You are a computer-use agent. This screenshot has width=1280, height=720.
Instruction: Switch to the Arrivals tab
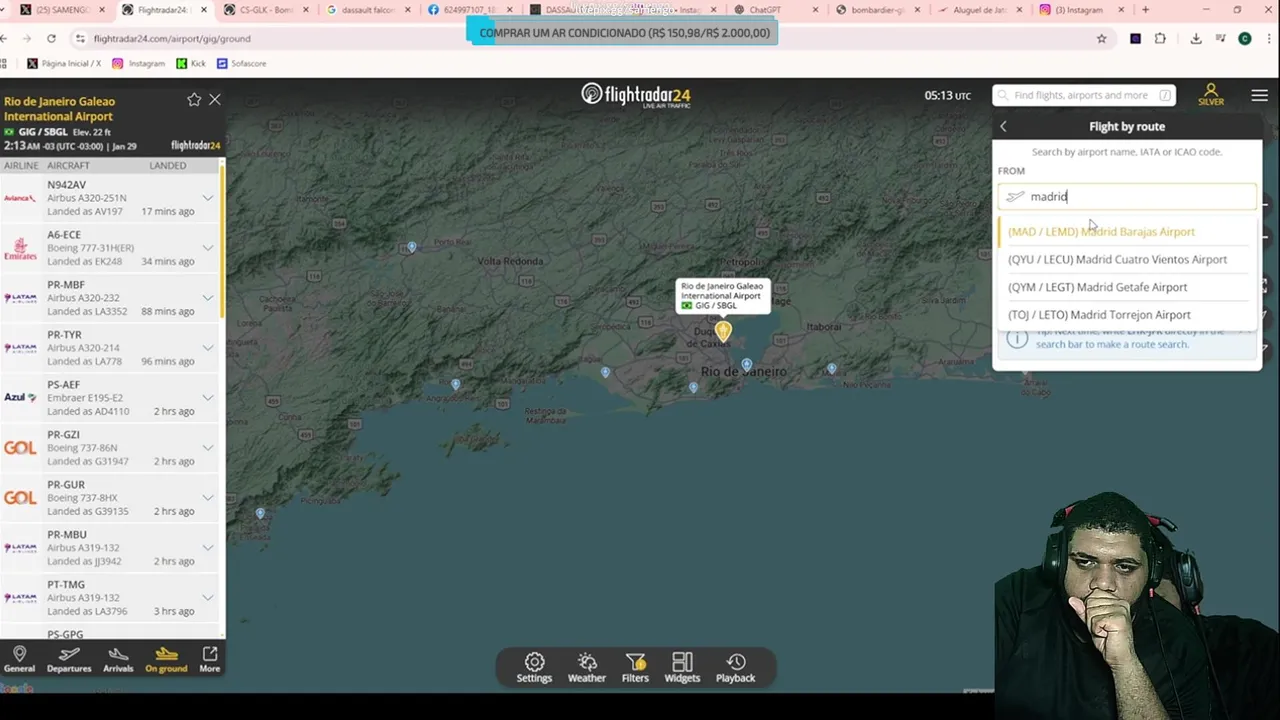pyautogui.click(x=118, y=659)
